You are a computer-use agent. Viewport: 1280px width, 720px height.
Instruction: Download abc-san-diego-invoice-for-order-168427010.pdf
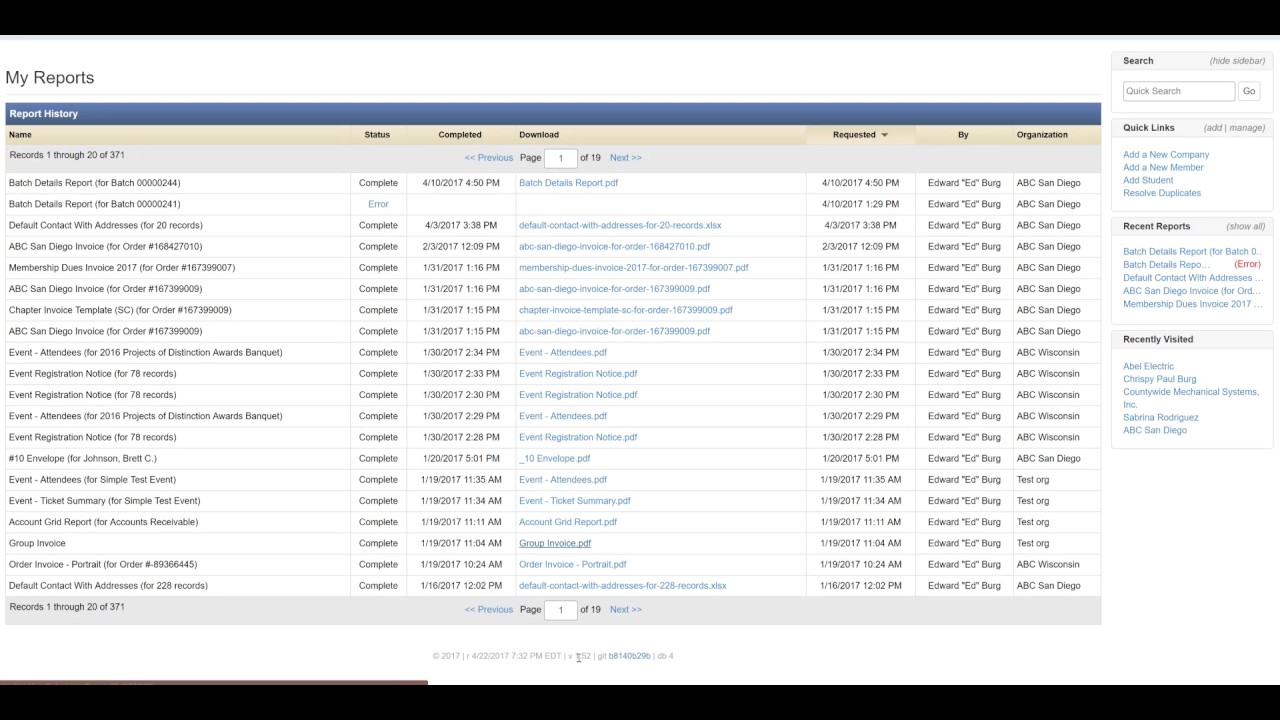614,247
